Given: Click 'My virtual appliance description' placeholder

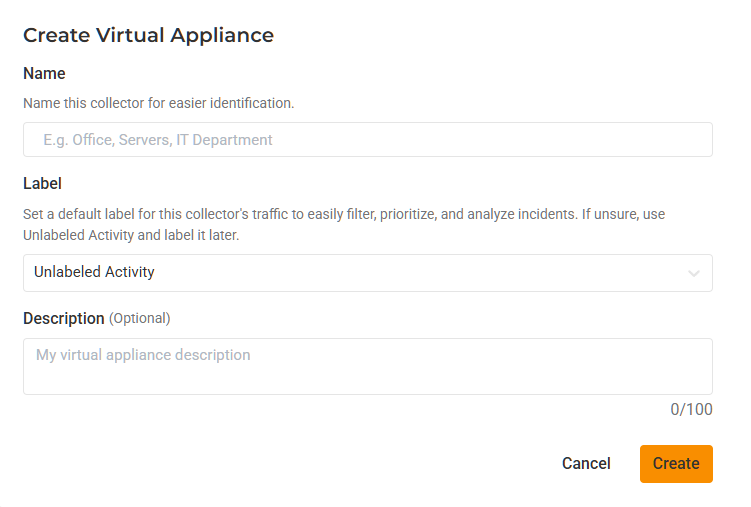Looking at the screenshot, I should pos(143,355).
